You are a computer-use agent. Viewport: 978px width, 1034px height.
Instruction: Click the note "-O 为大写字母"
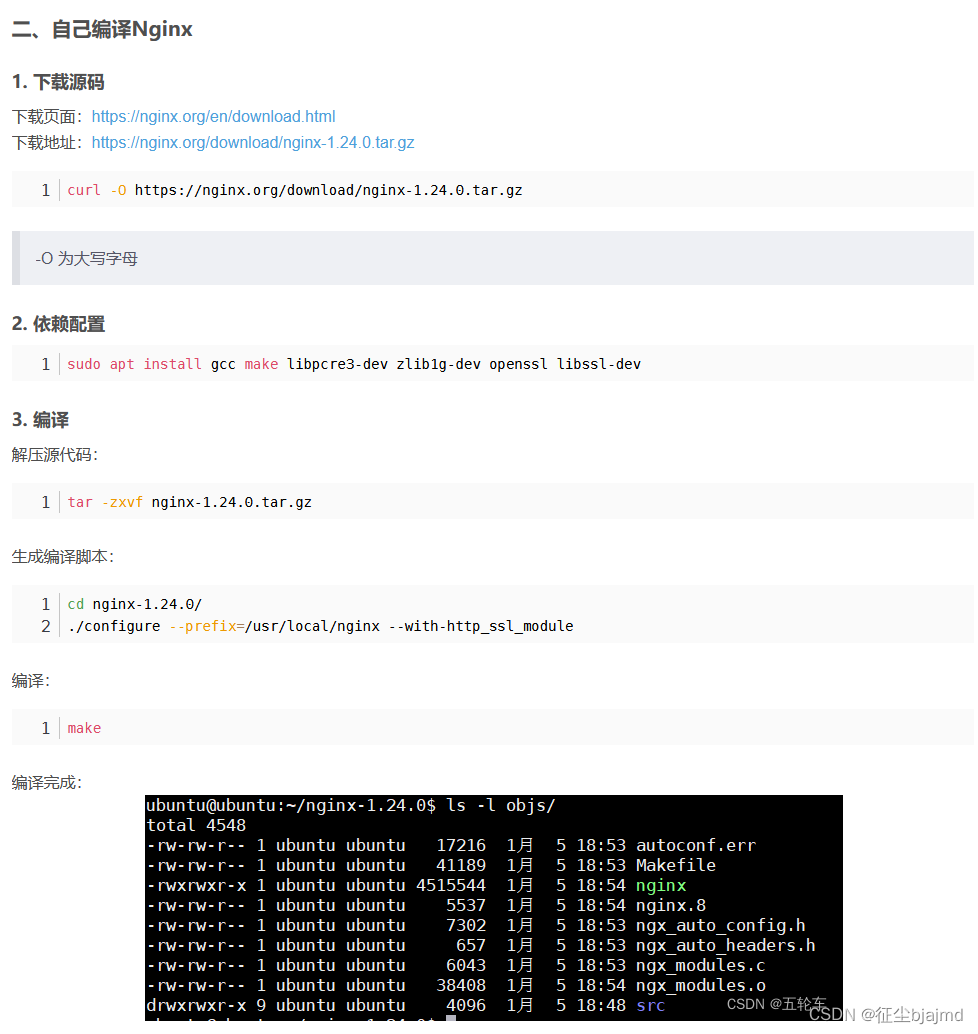pyautogui.click(x=86, y=258)
